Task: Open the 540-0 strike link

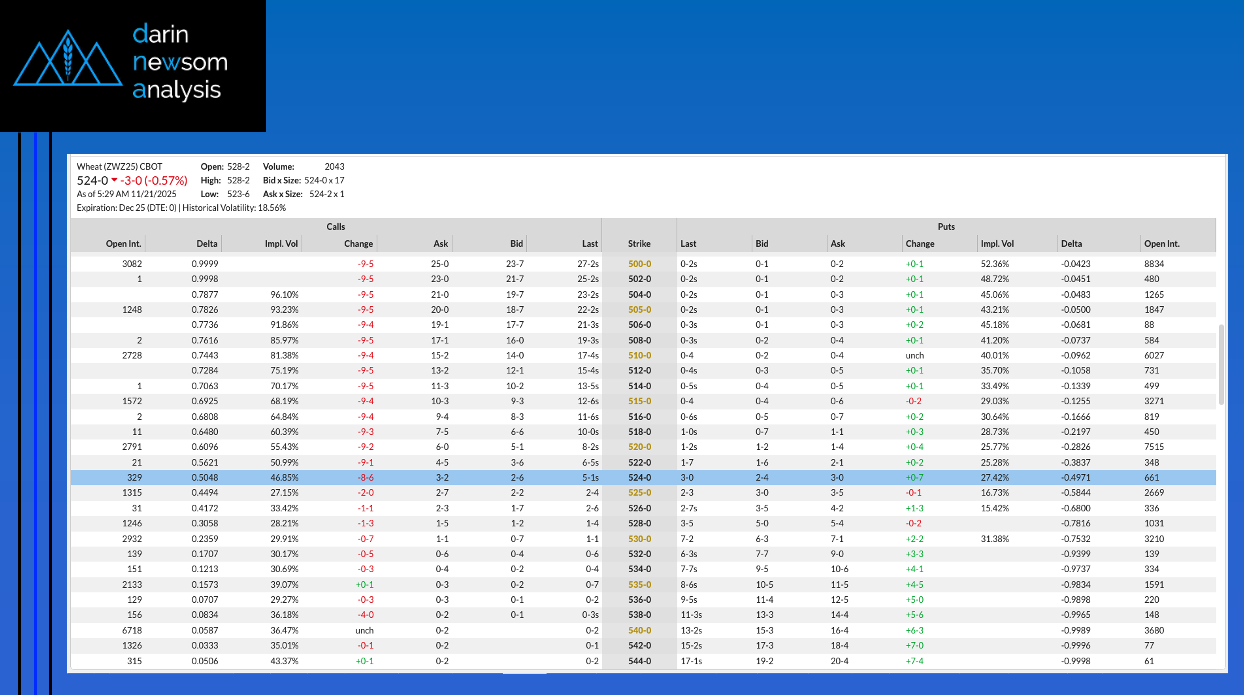Action: coord(639,630)
